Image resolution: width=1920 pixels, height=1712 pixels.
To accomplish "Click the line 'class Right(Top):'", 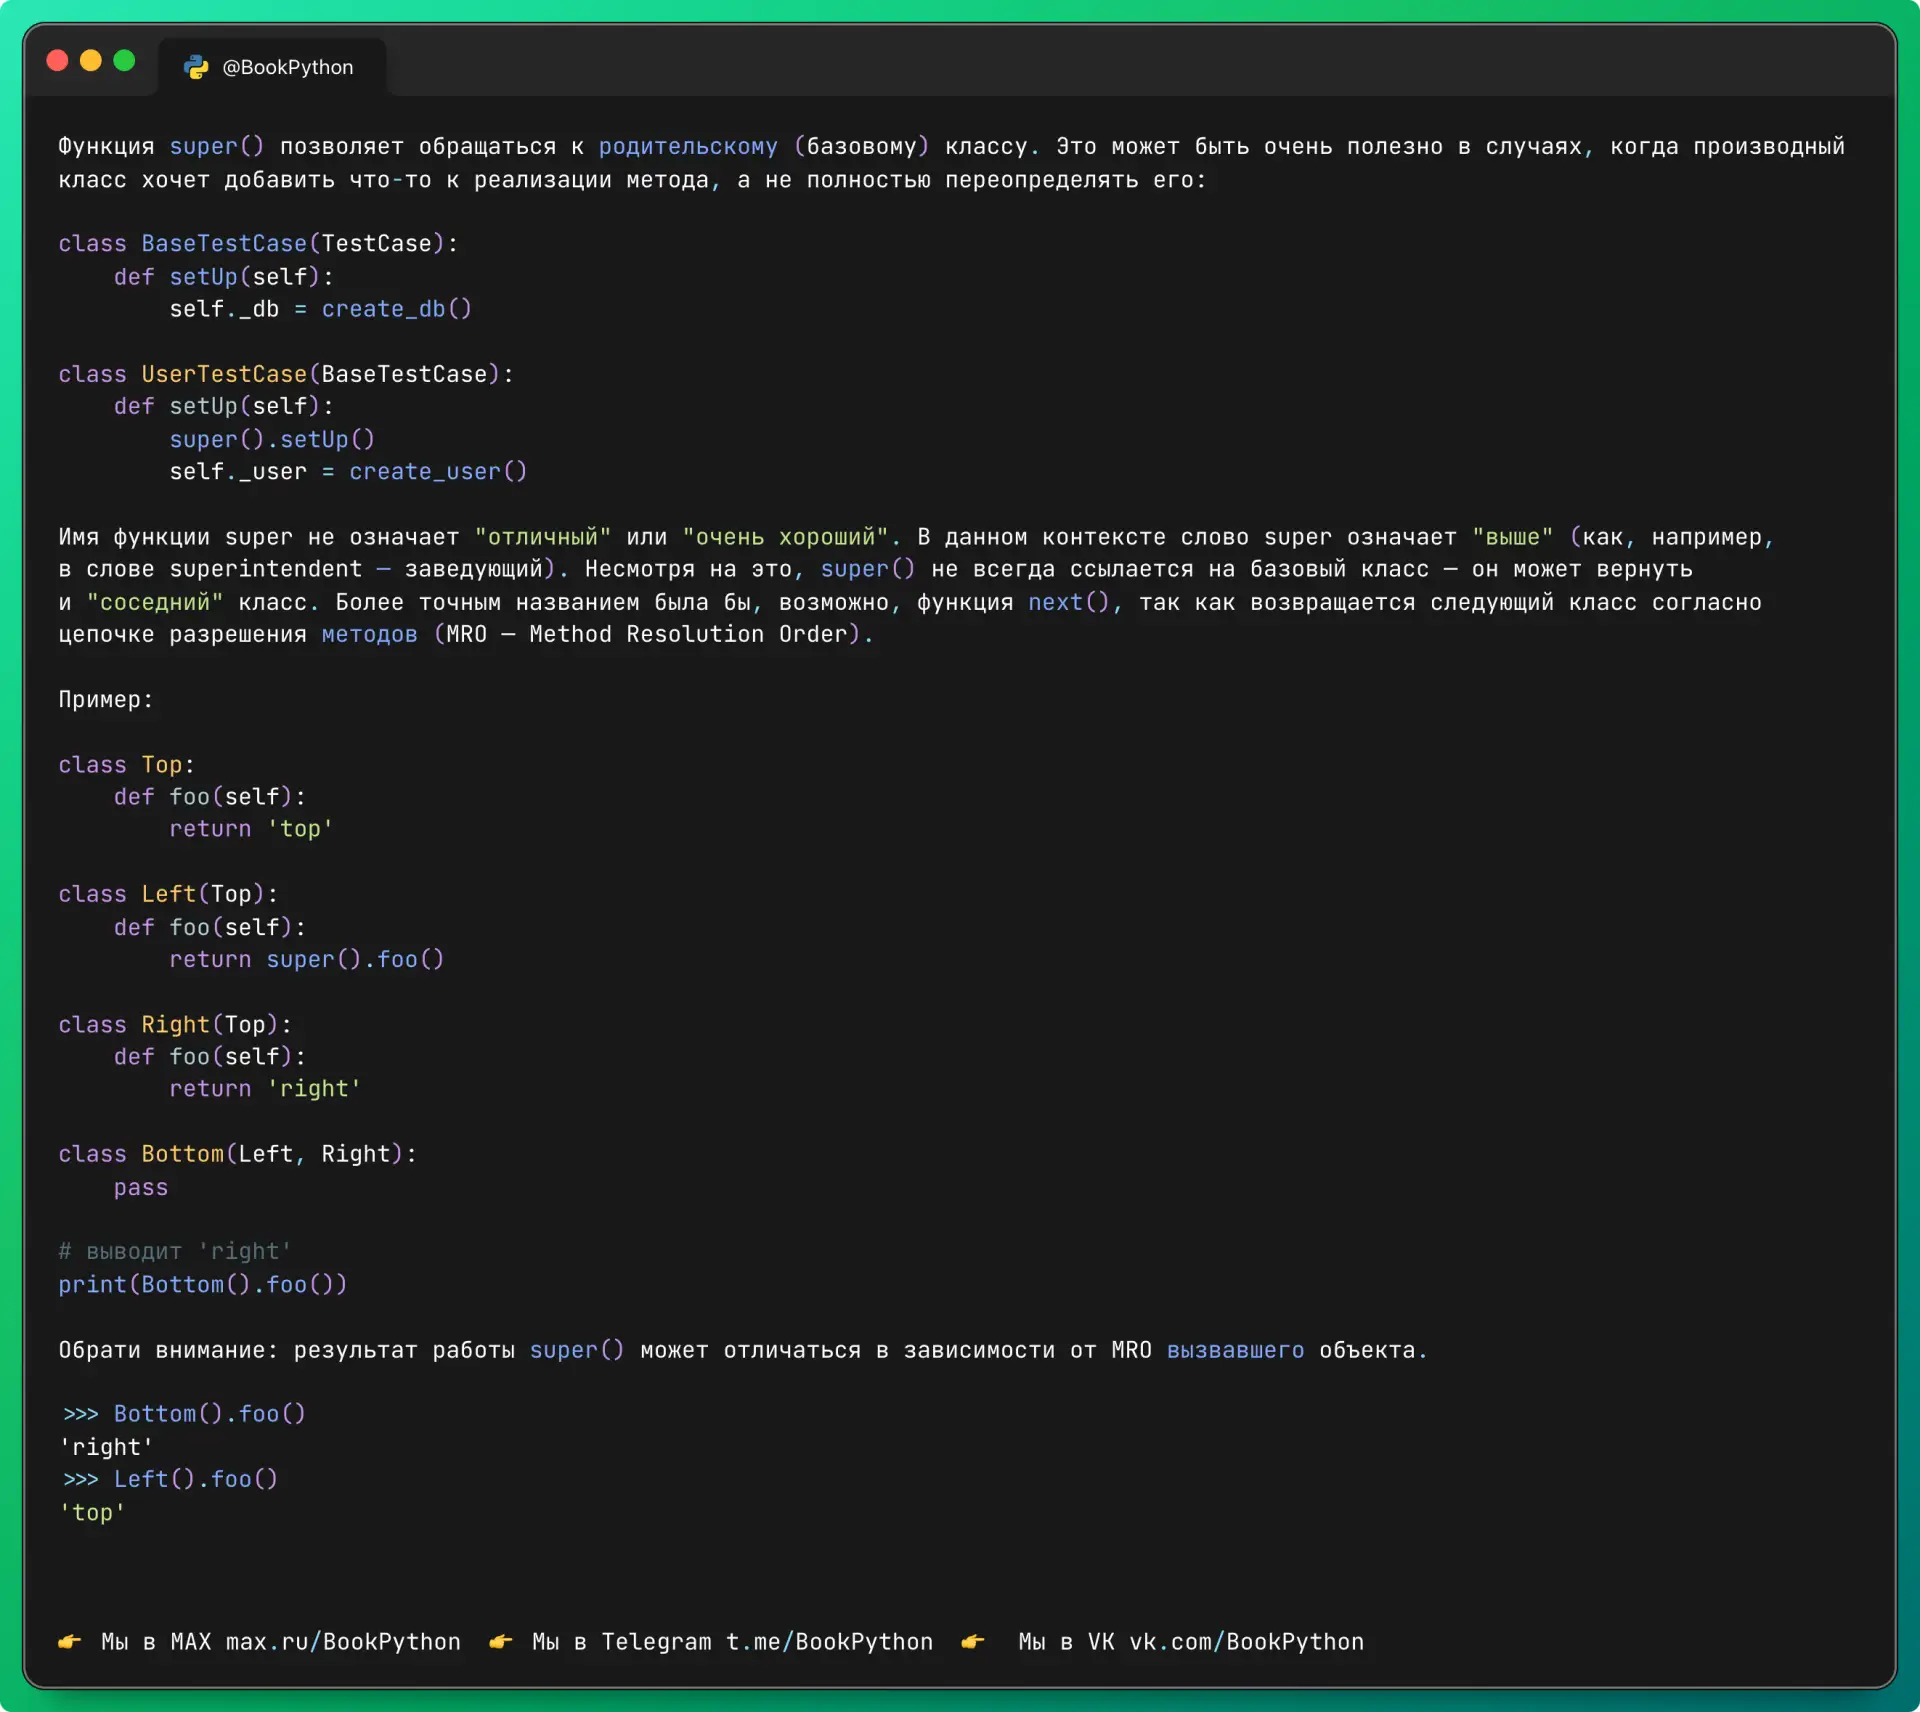I will tap(175, 1025).
